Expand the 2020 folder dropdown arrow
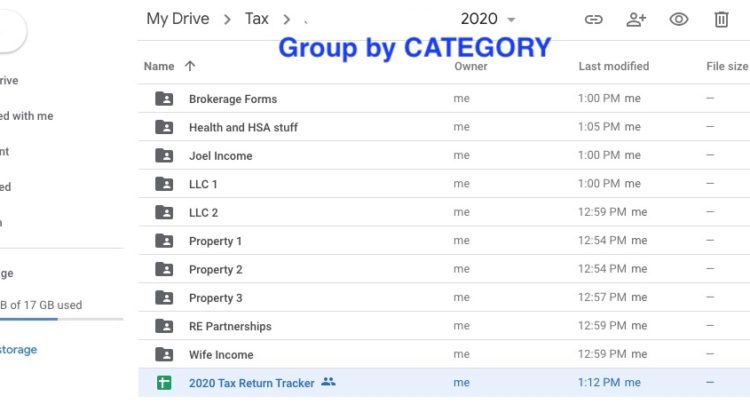Screen dimensions: 750x420 coord(512,20)
